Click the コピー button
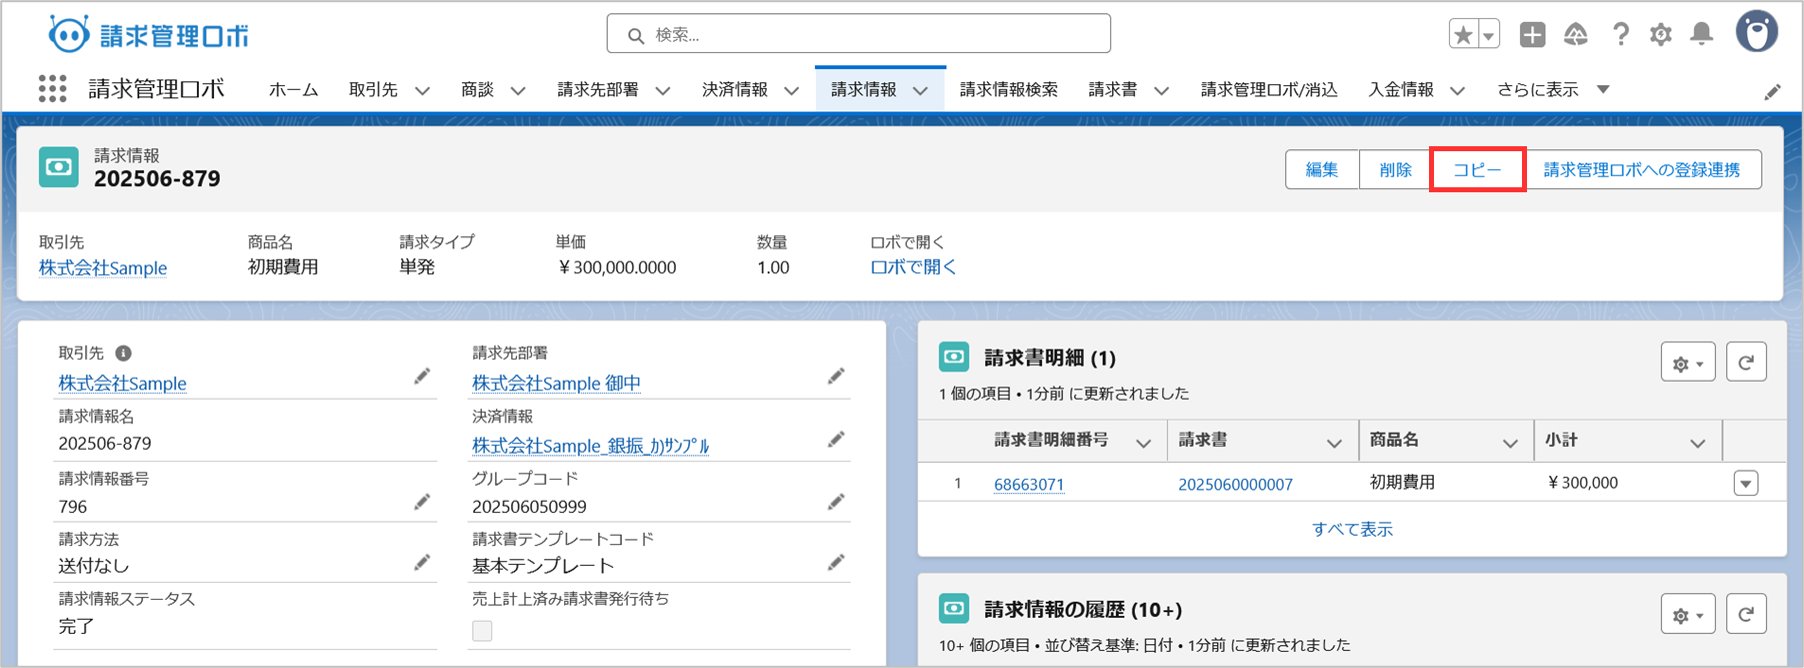 pos(1476,170)
